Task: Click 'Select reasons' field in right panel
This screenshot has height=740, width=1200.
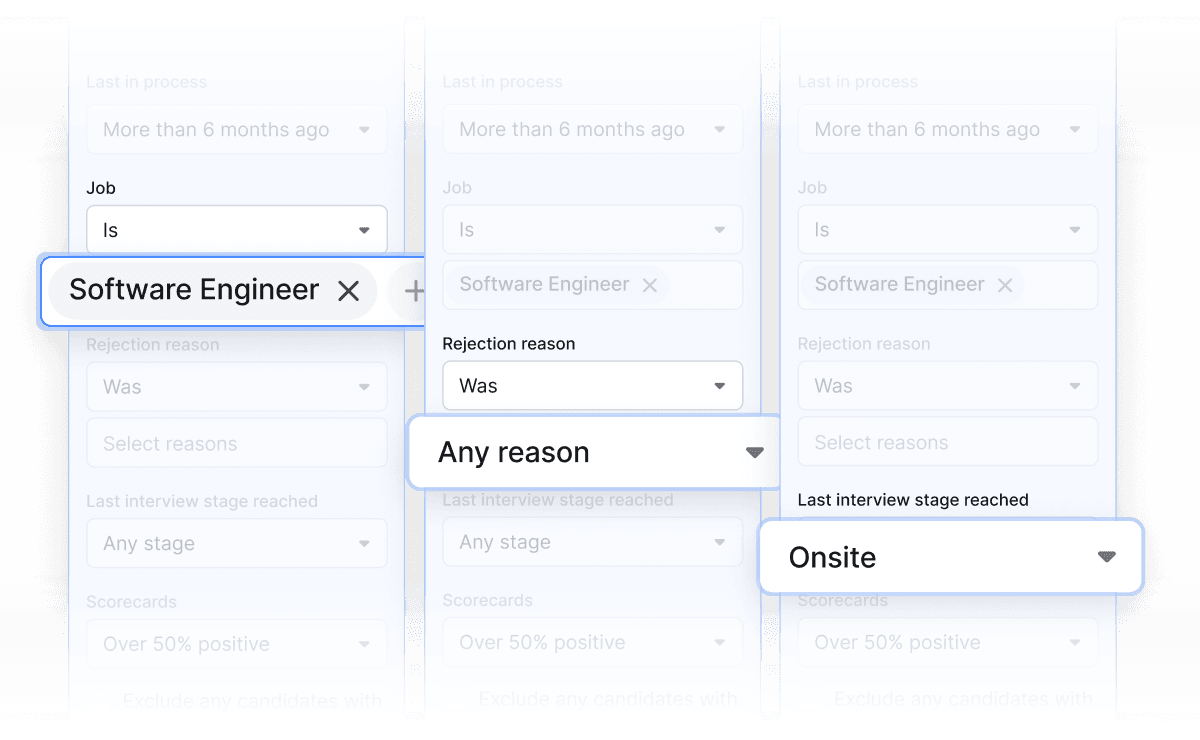Action: pyautogui.click(x=947, y=443)
